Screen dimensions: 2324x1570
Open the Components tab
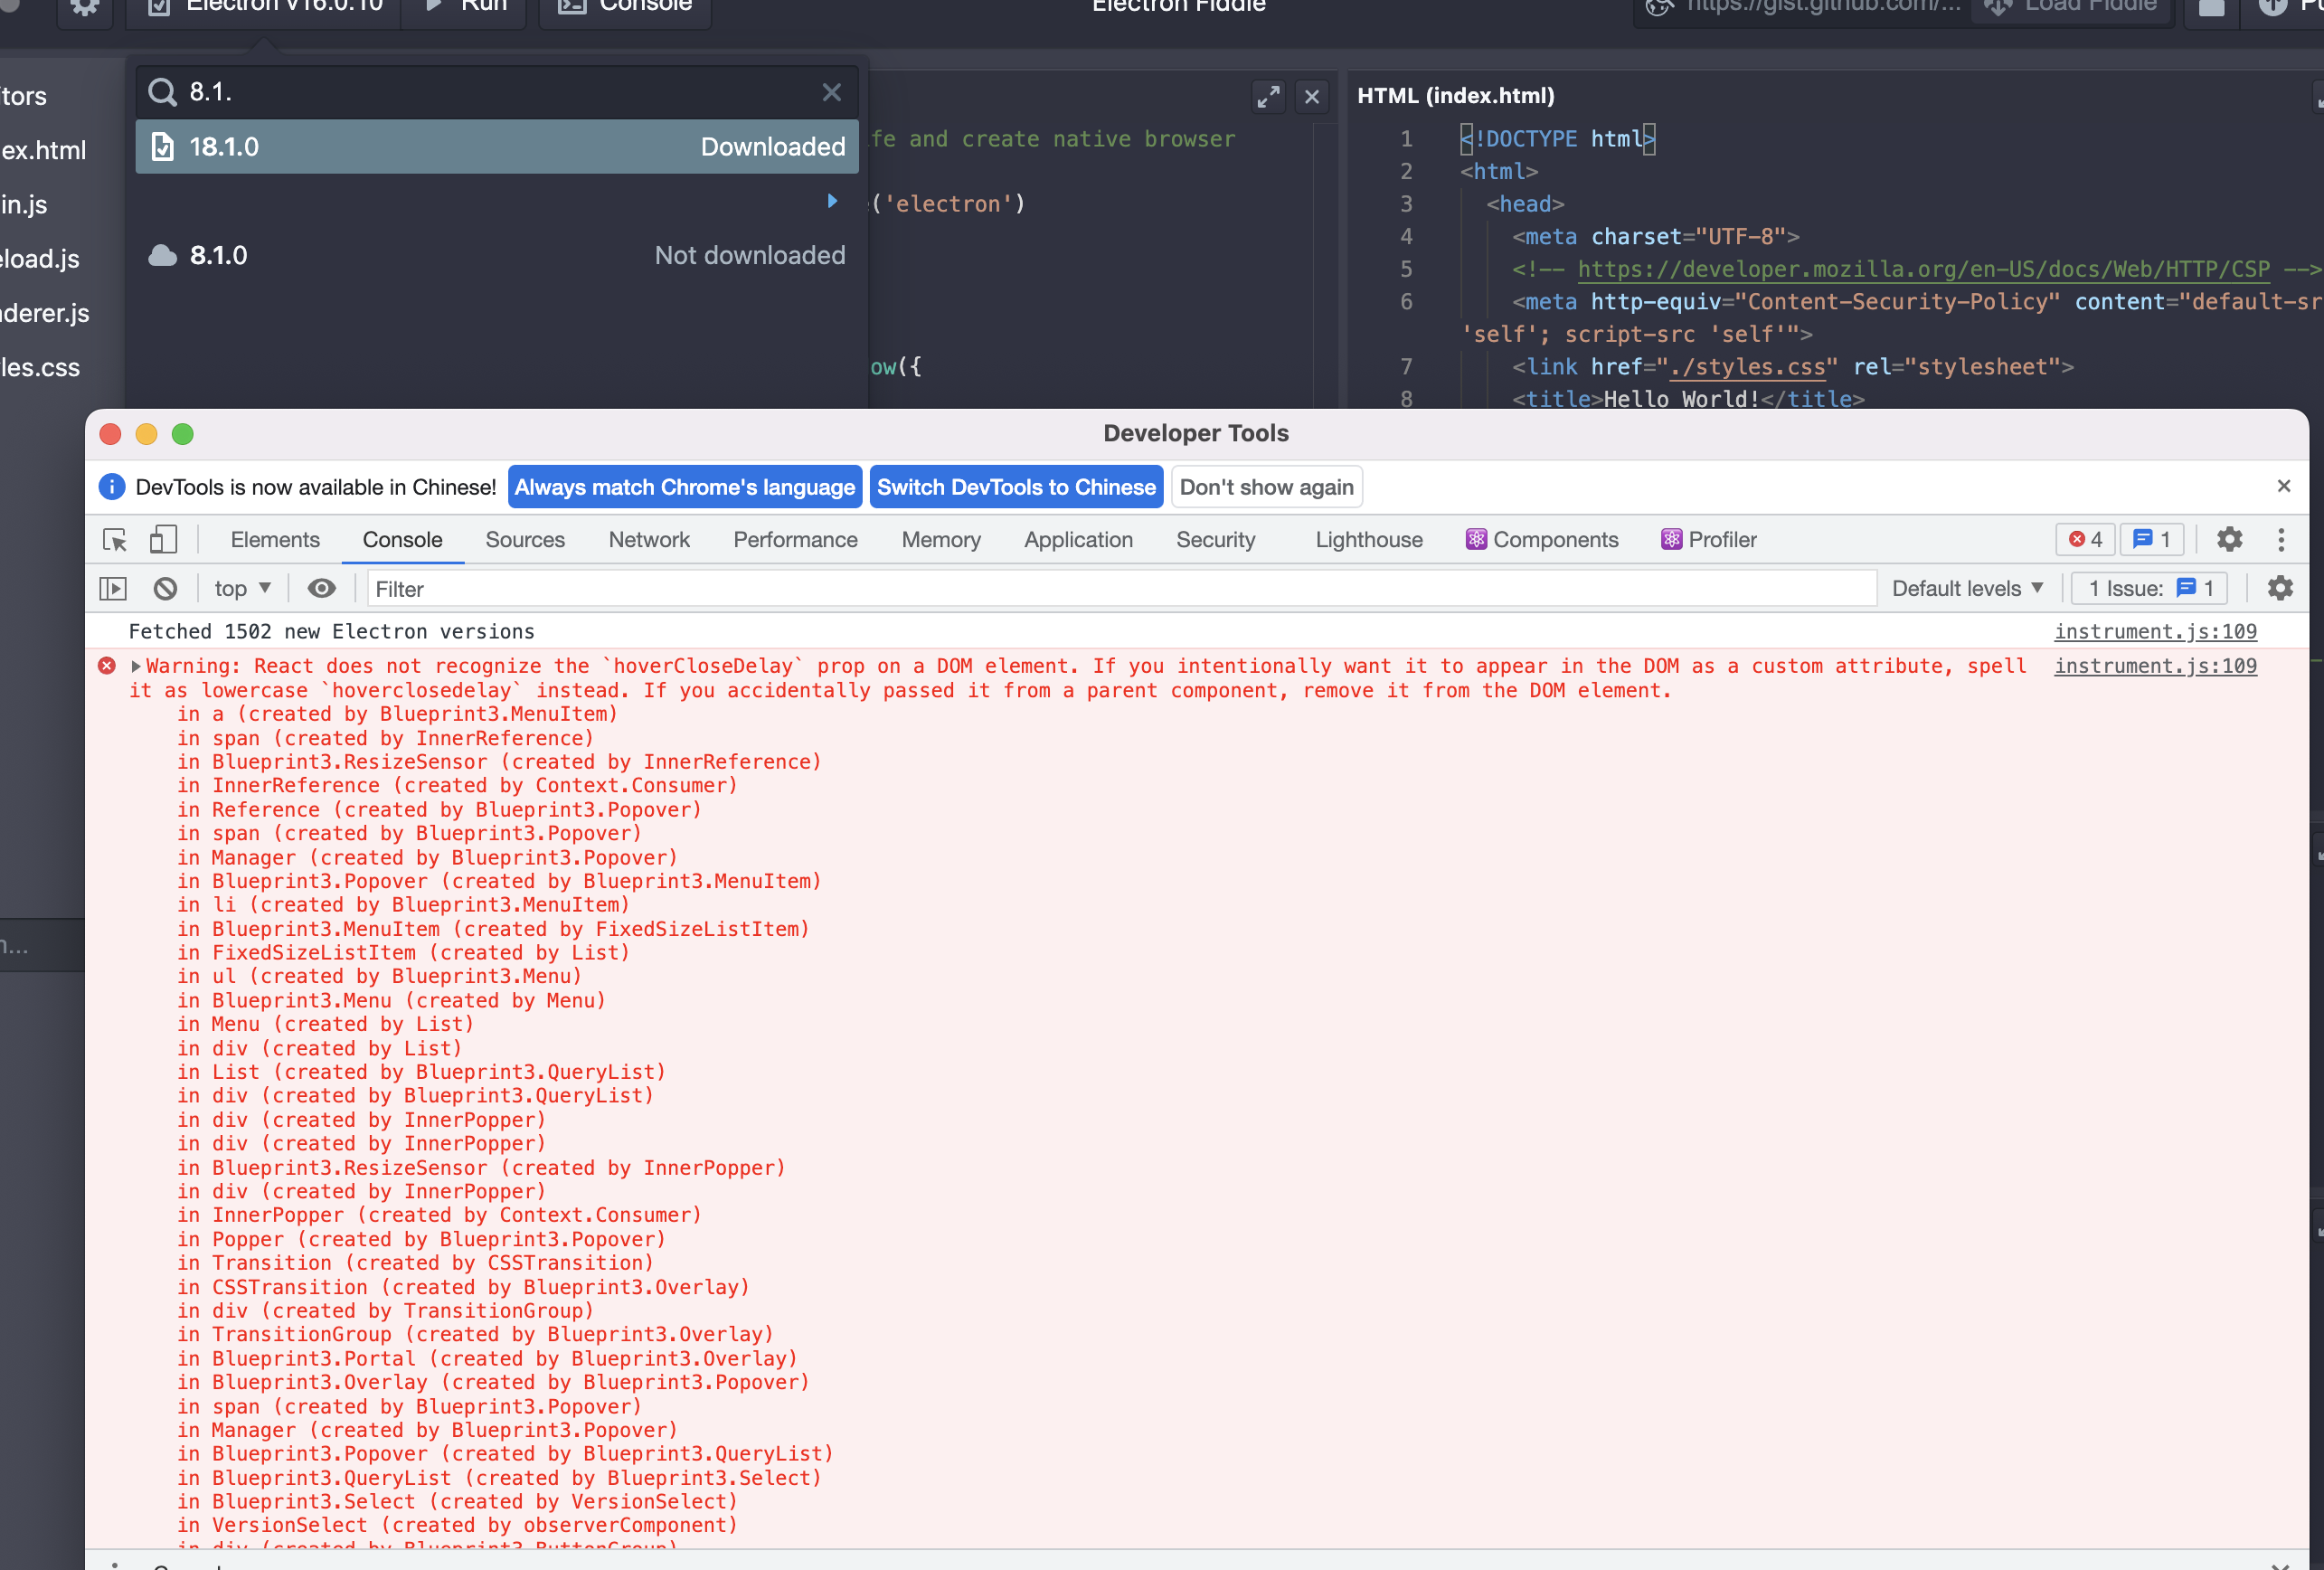tap(1543, 539)
